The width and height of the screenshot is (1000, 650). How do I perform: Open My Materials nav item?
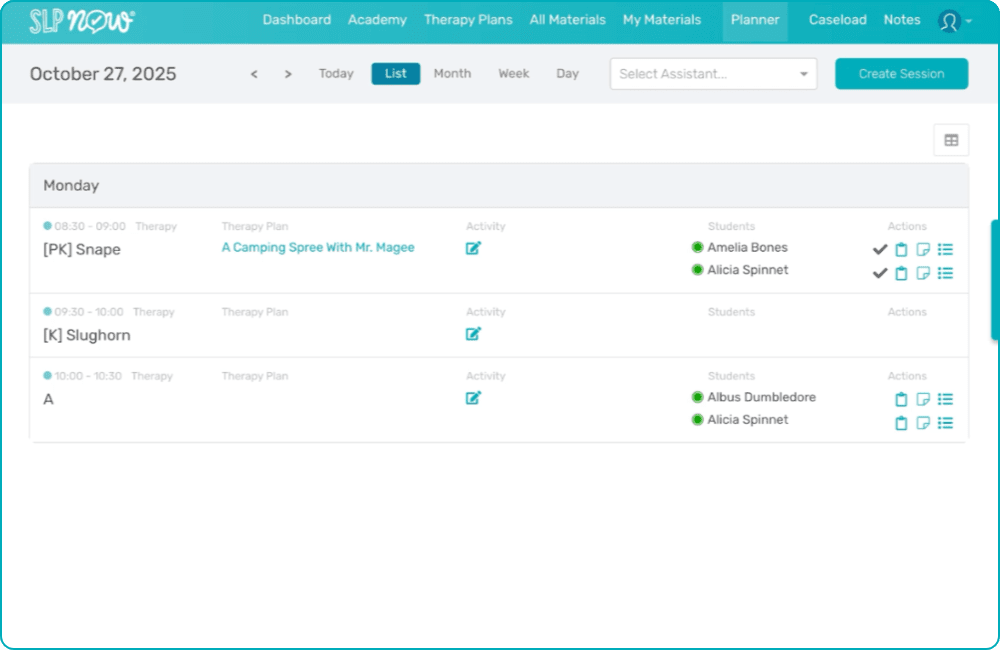coord(661,20)
